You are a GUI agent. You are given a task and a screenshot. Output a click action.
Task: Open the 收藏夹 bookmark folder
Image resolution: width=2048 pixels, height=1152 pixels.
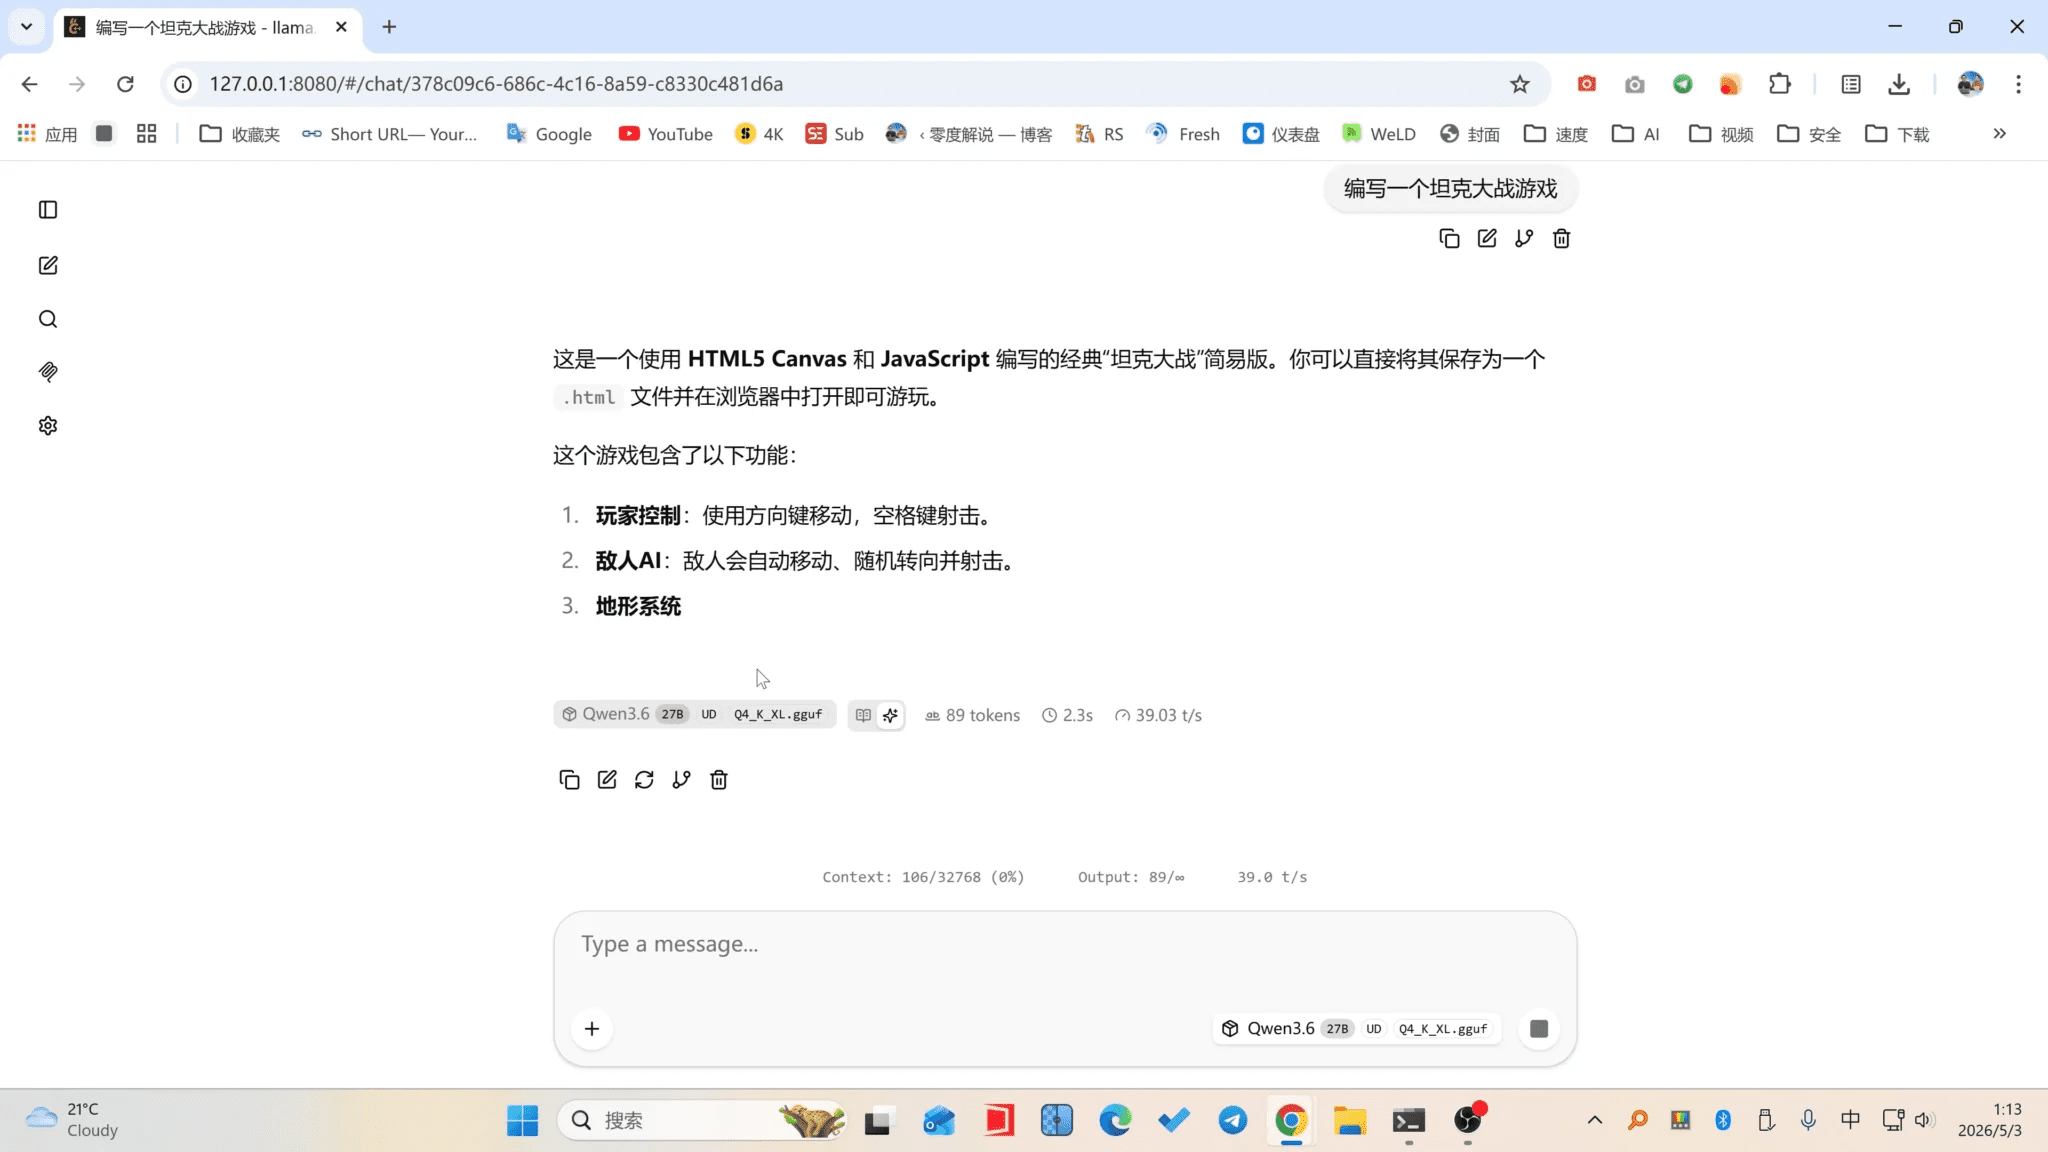[239, 134]
